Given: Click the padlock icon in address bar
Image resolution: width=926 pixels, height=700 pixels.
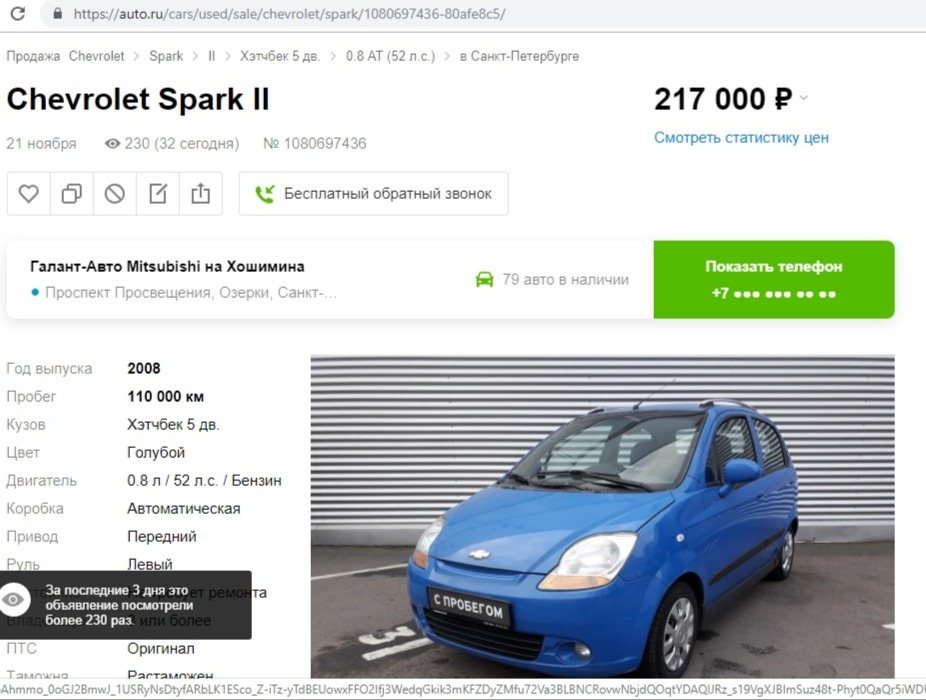Looking at the screenshot, I should (58, 14).
